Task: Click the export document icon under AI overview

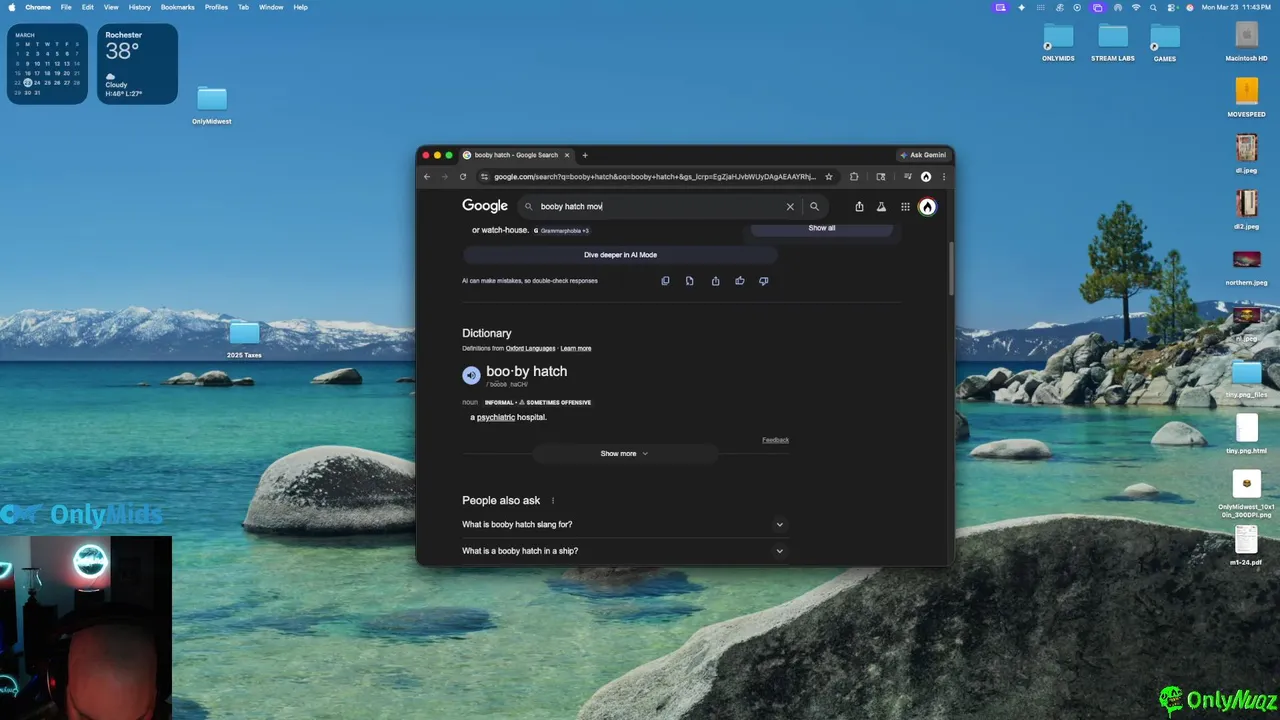Action: coord(689,281)
